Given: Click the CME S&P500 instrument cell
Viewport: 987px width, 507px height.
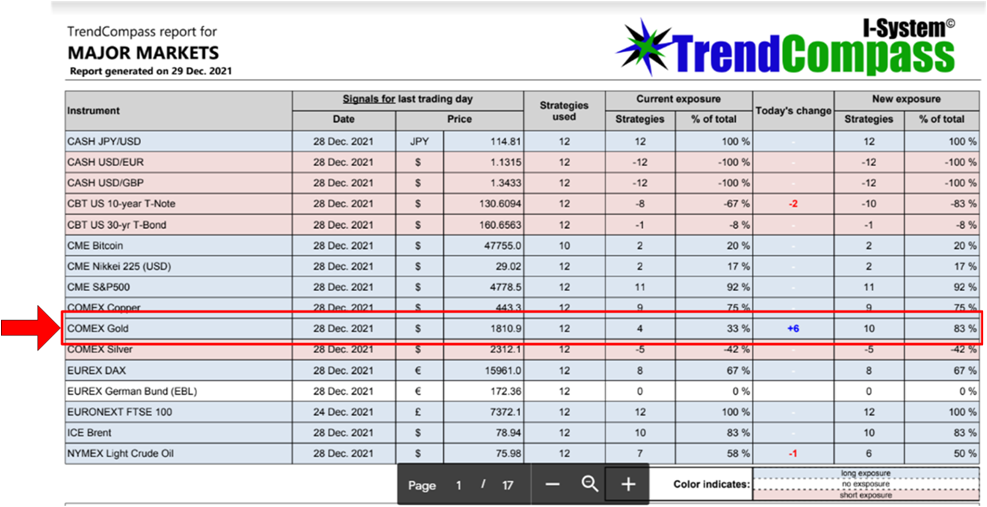Looking at the screenshot, I should pos(178,287).
